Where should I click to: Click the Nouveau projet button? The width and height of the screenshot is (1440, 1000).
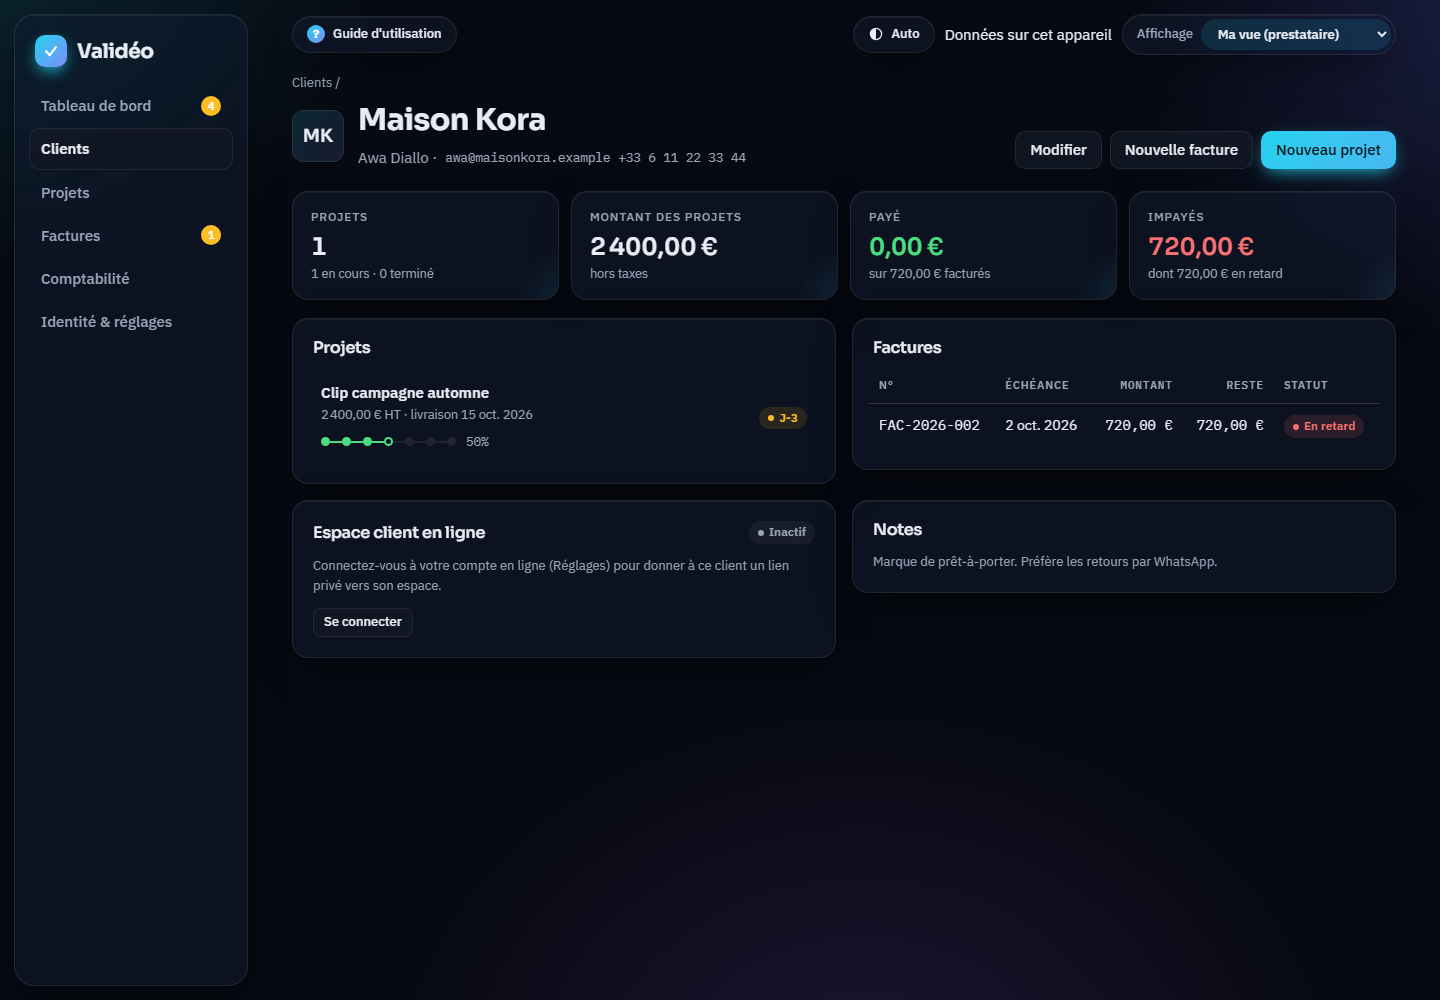(x=1328, y=150)
